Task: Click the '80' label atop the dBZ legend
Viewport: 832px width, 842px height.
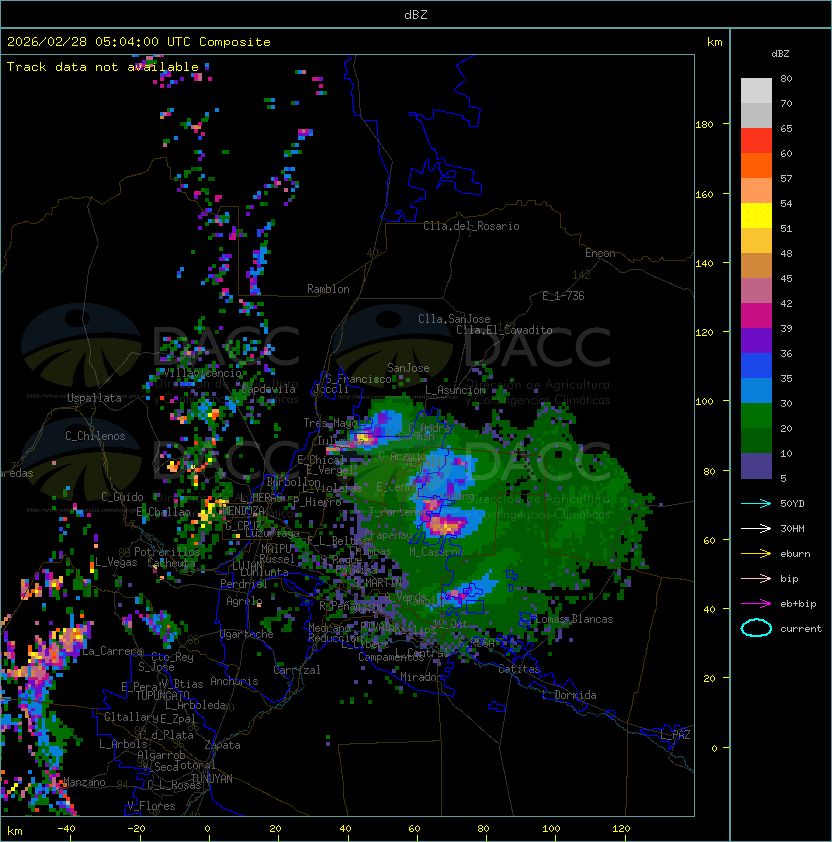Action: 786,78
